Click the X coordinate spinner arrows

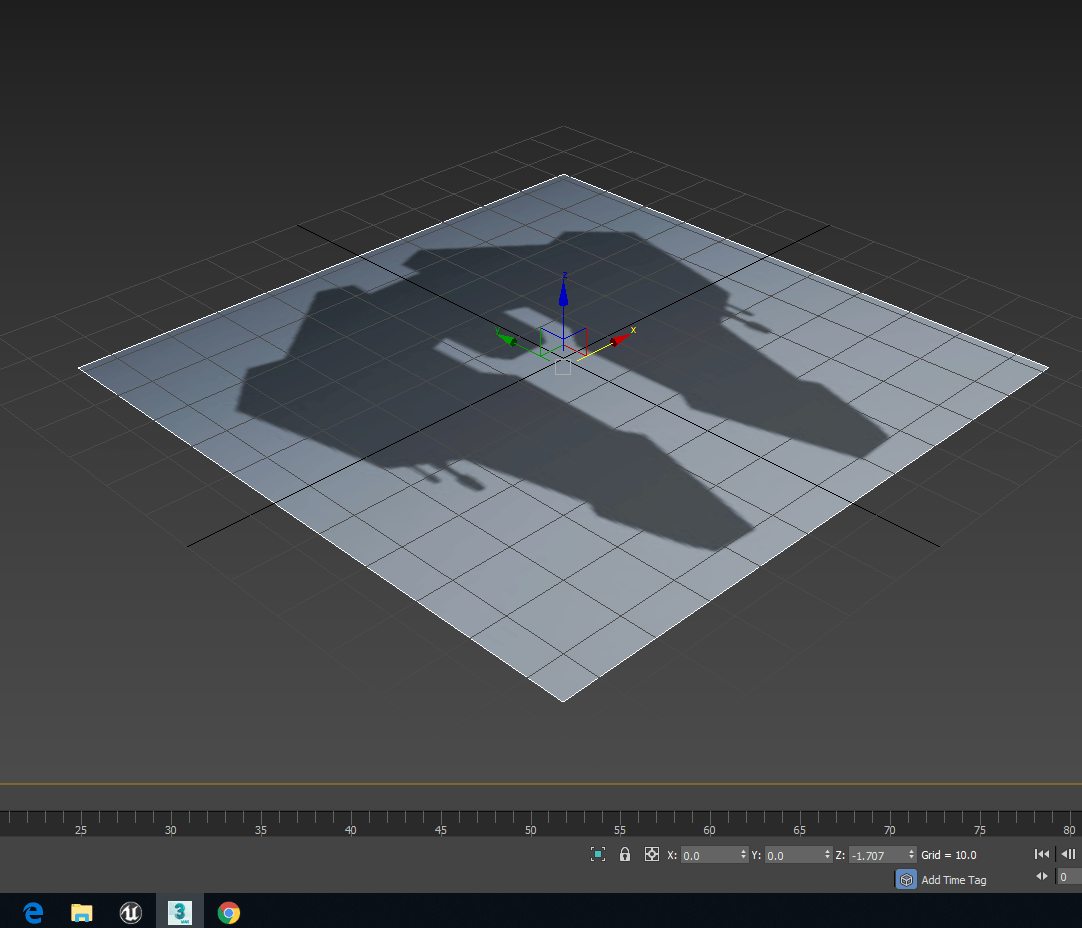pos(743,855)
